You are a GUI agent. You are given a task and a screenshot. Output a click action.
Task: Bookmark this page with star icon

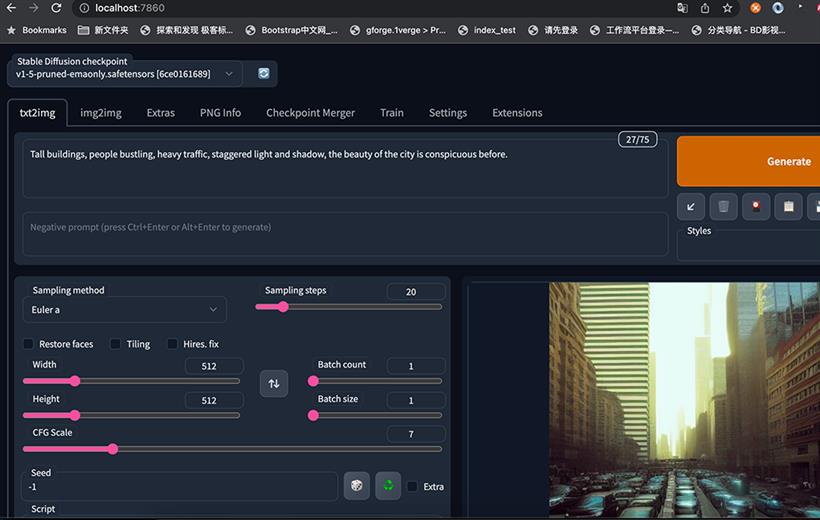[x=727, y=8]
